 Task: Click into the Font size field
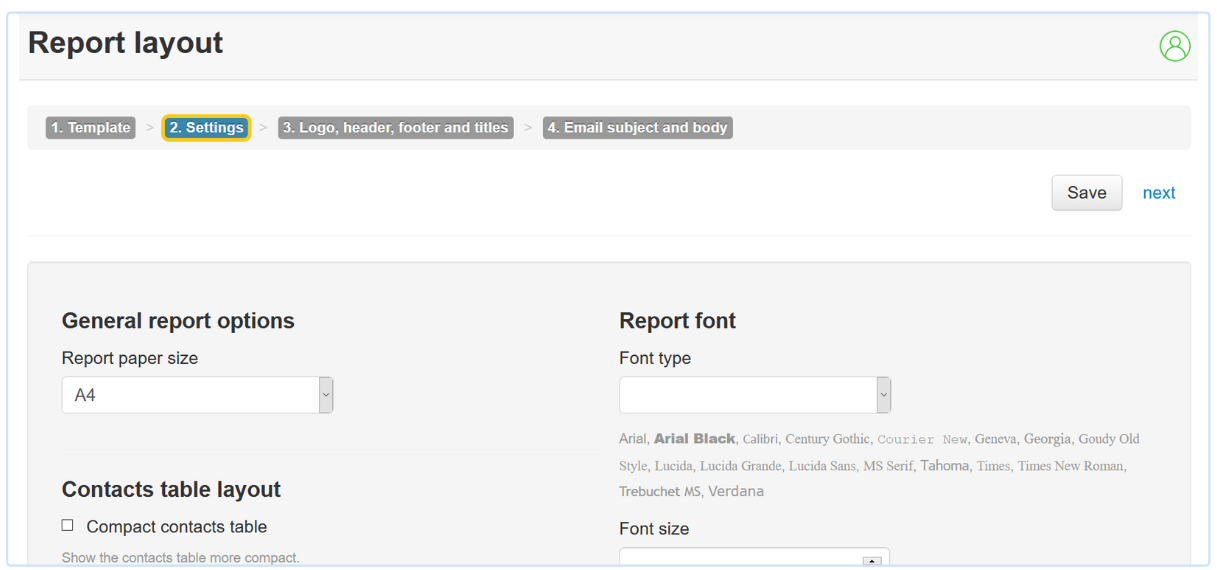point(740,558)
